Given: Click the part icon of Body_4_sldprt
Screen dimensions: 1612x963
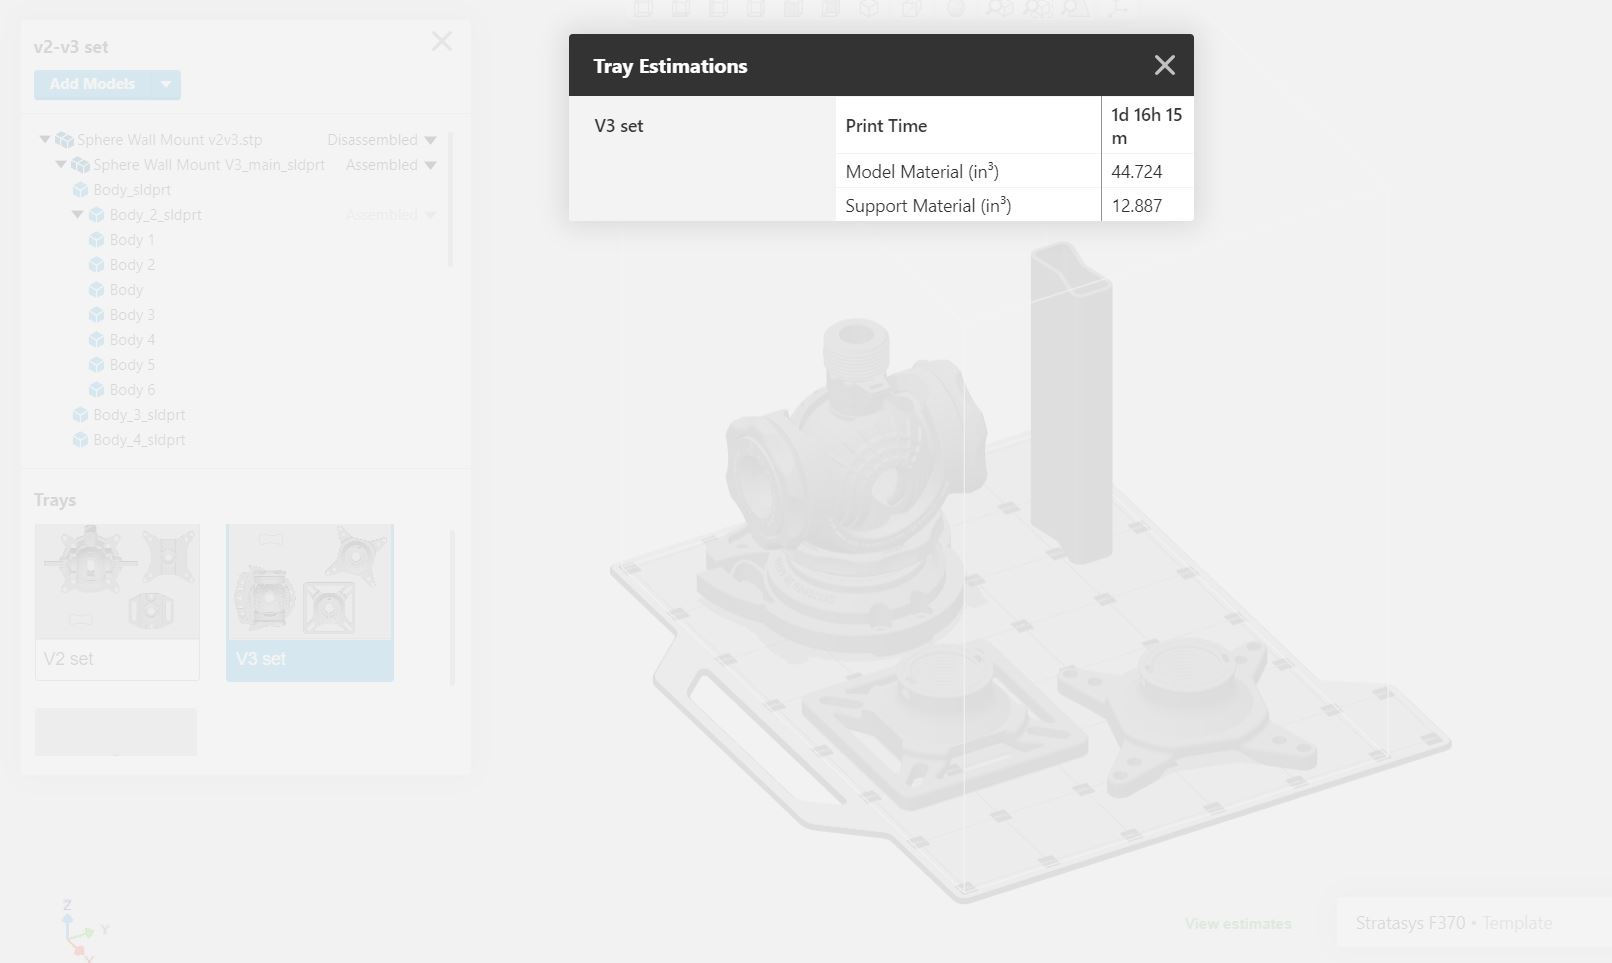Looking at the screenshot, I should [x=80, y=440].
